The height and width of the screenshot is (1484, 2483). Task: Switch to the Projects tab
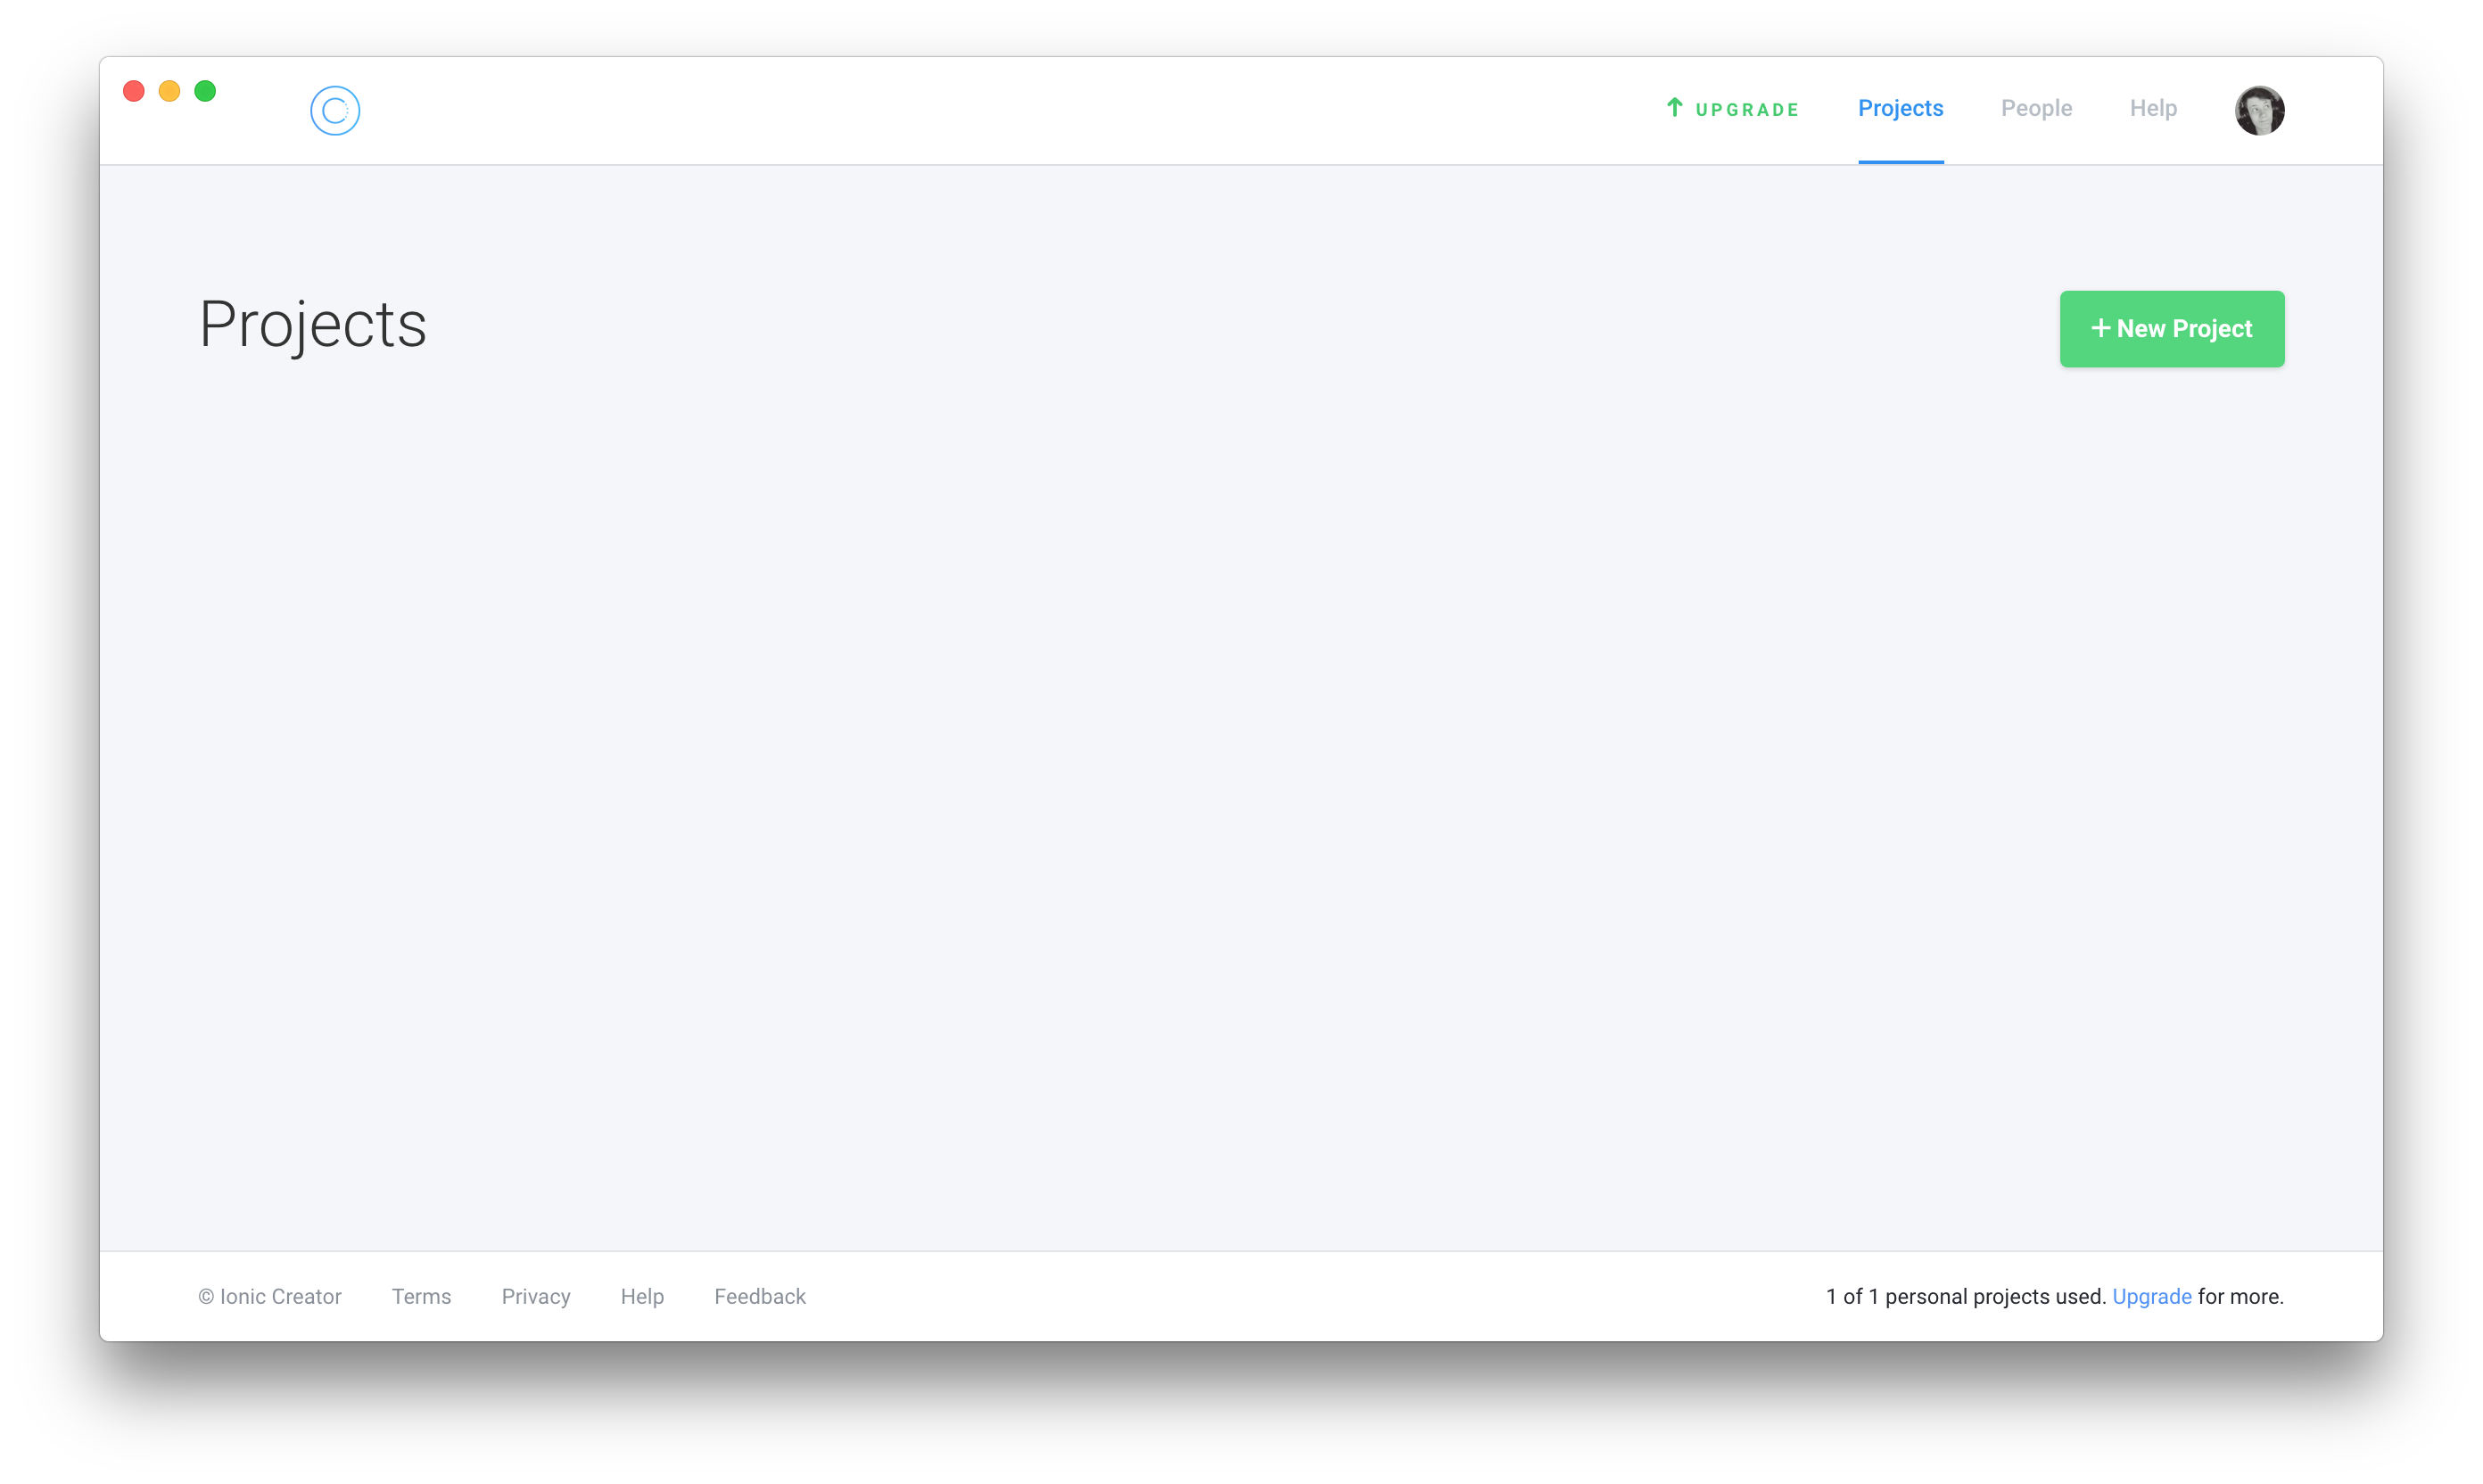[x=1899, y=108]
